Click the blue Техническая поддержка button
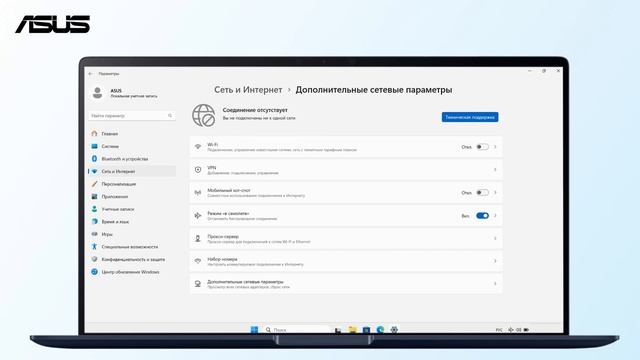 (470, 117)
